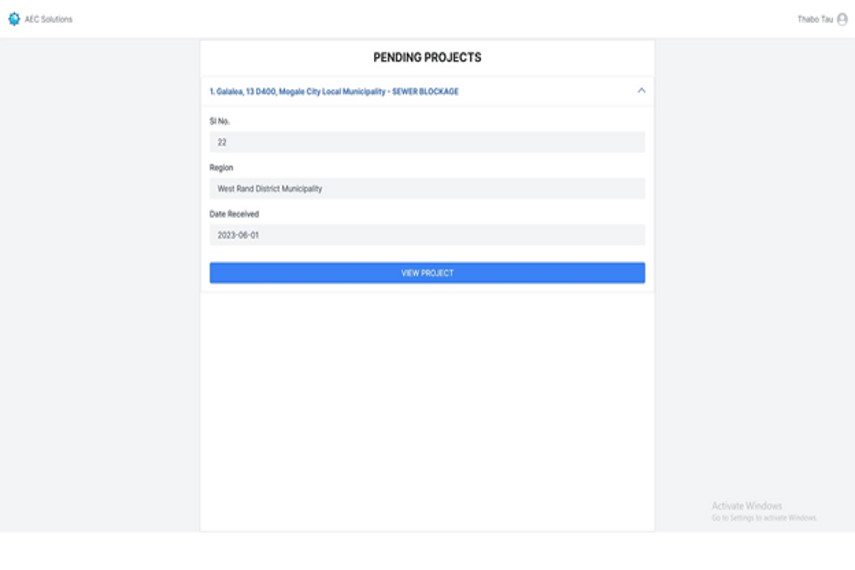Select the Date Received field 2023-06-01
Image resolution: width=855 pixels, height=570 pixels.
(x=427, y=235)
